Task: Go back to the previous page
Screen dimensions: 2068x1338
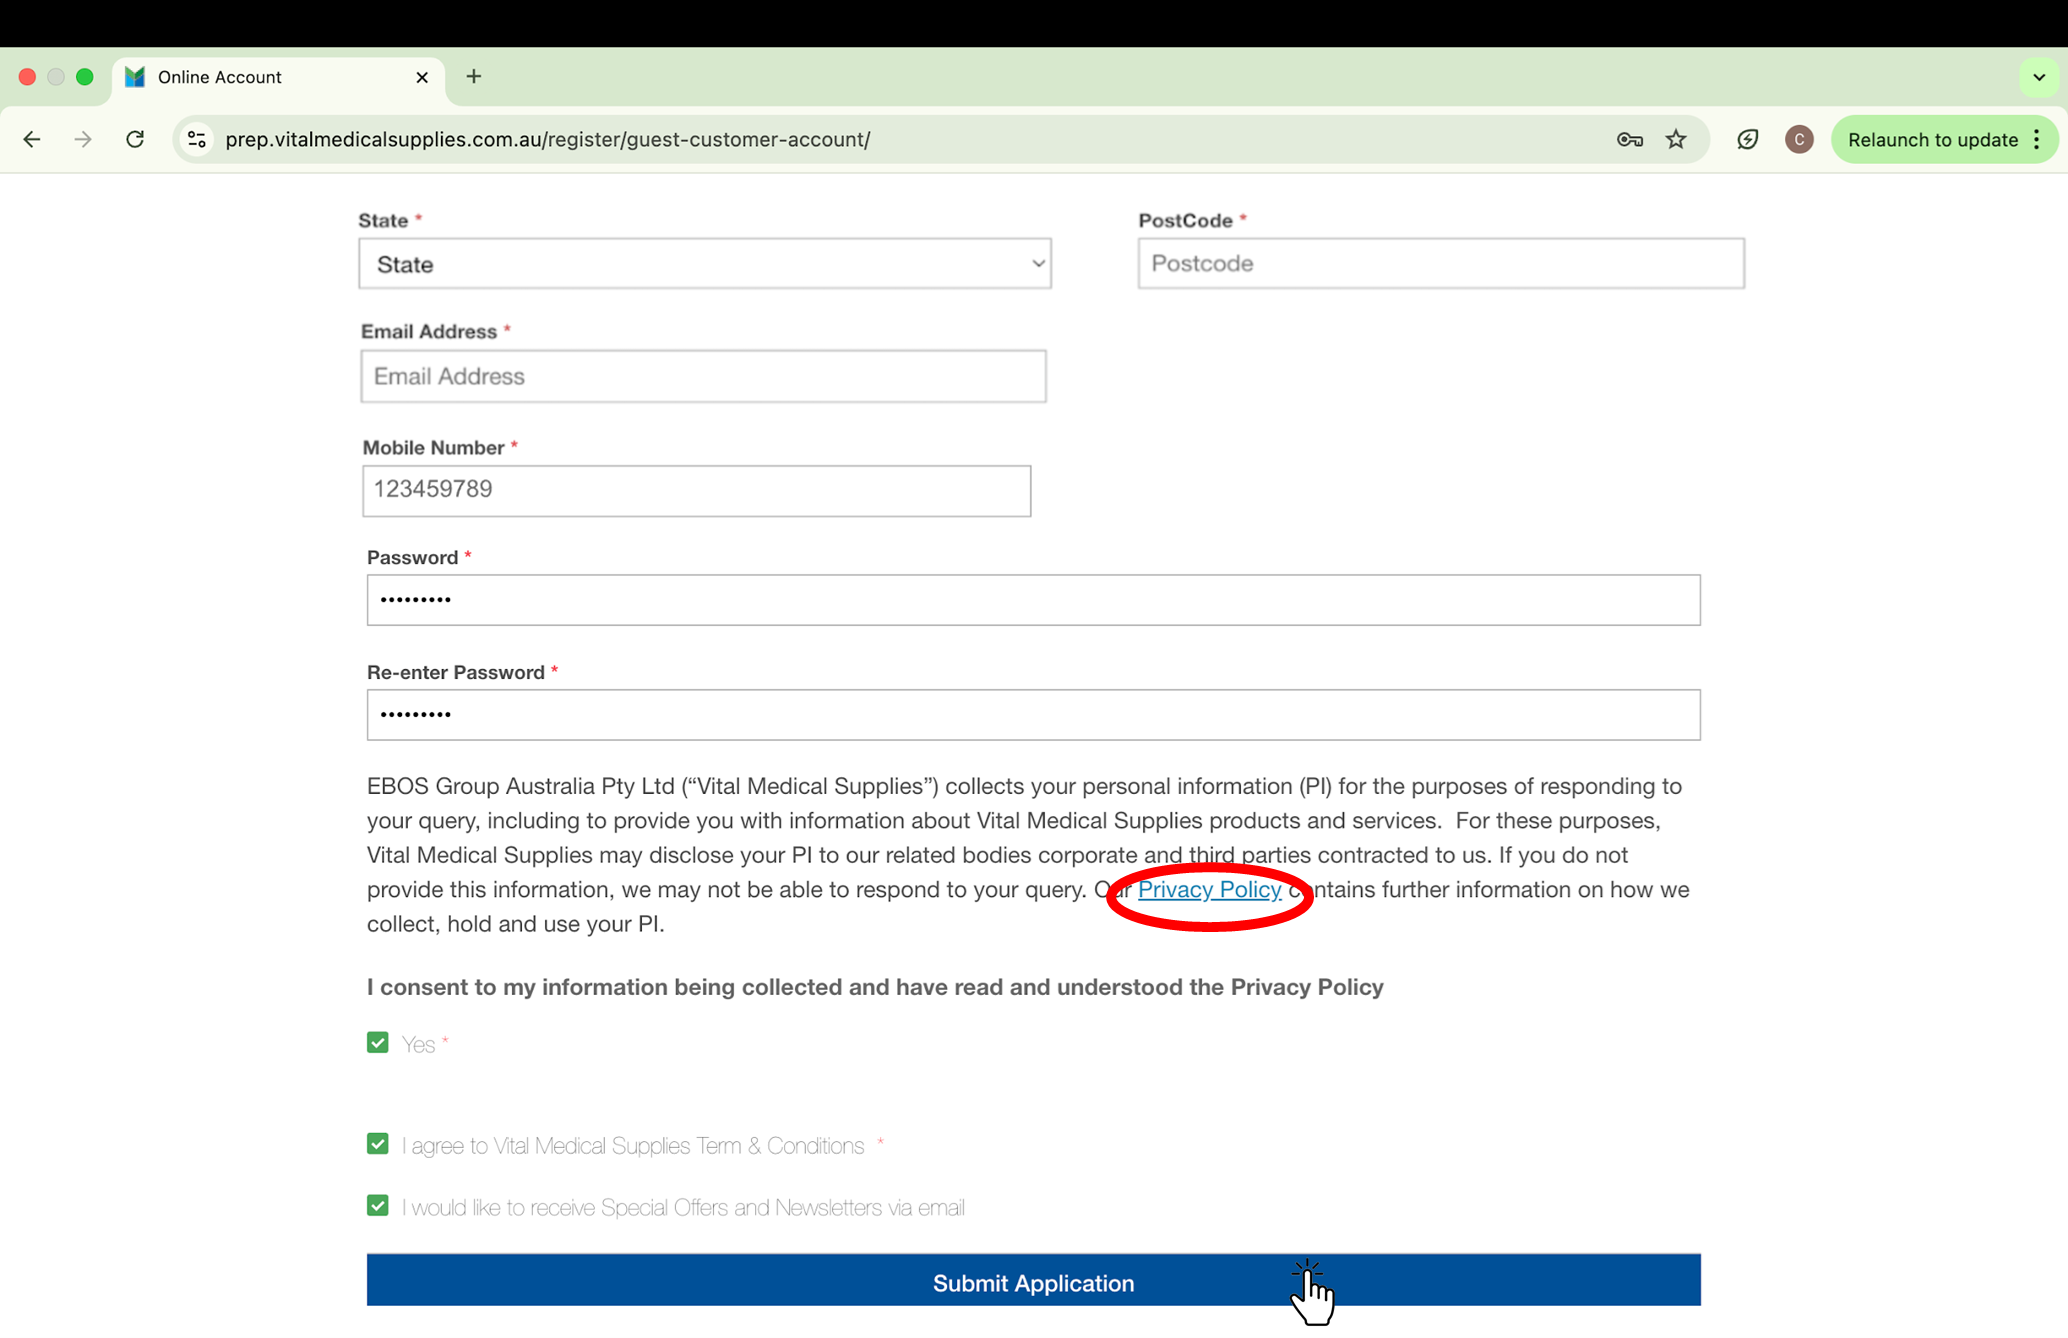Action: click(32, 140)
